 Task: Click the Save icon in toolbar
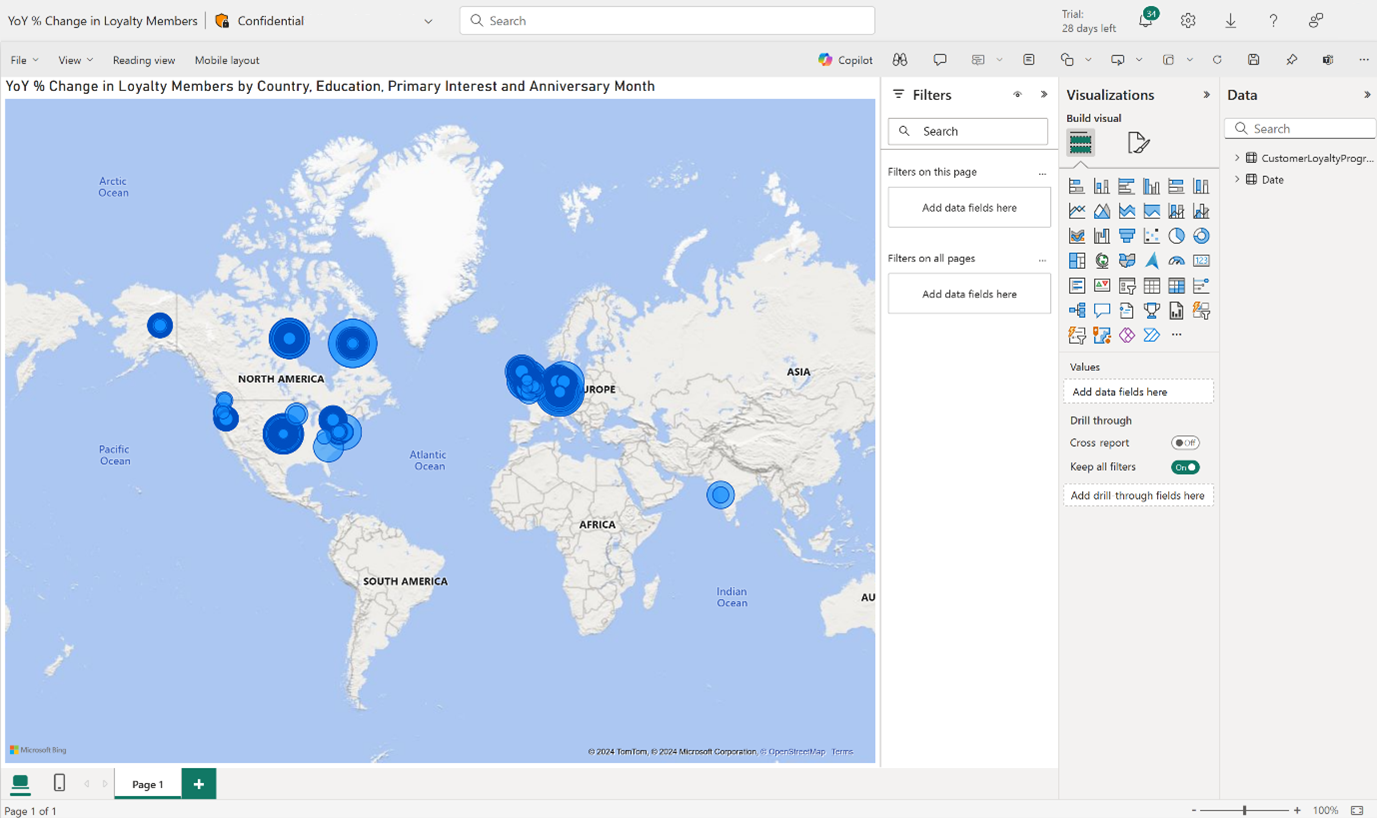(x=1253, y=60)
